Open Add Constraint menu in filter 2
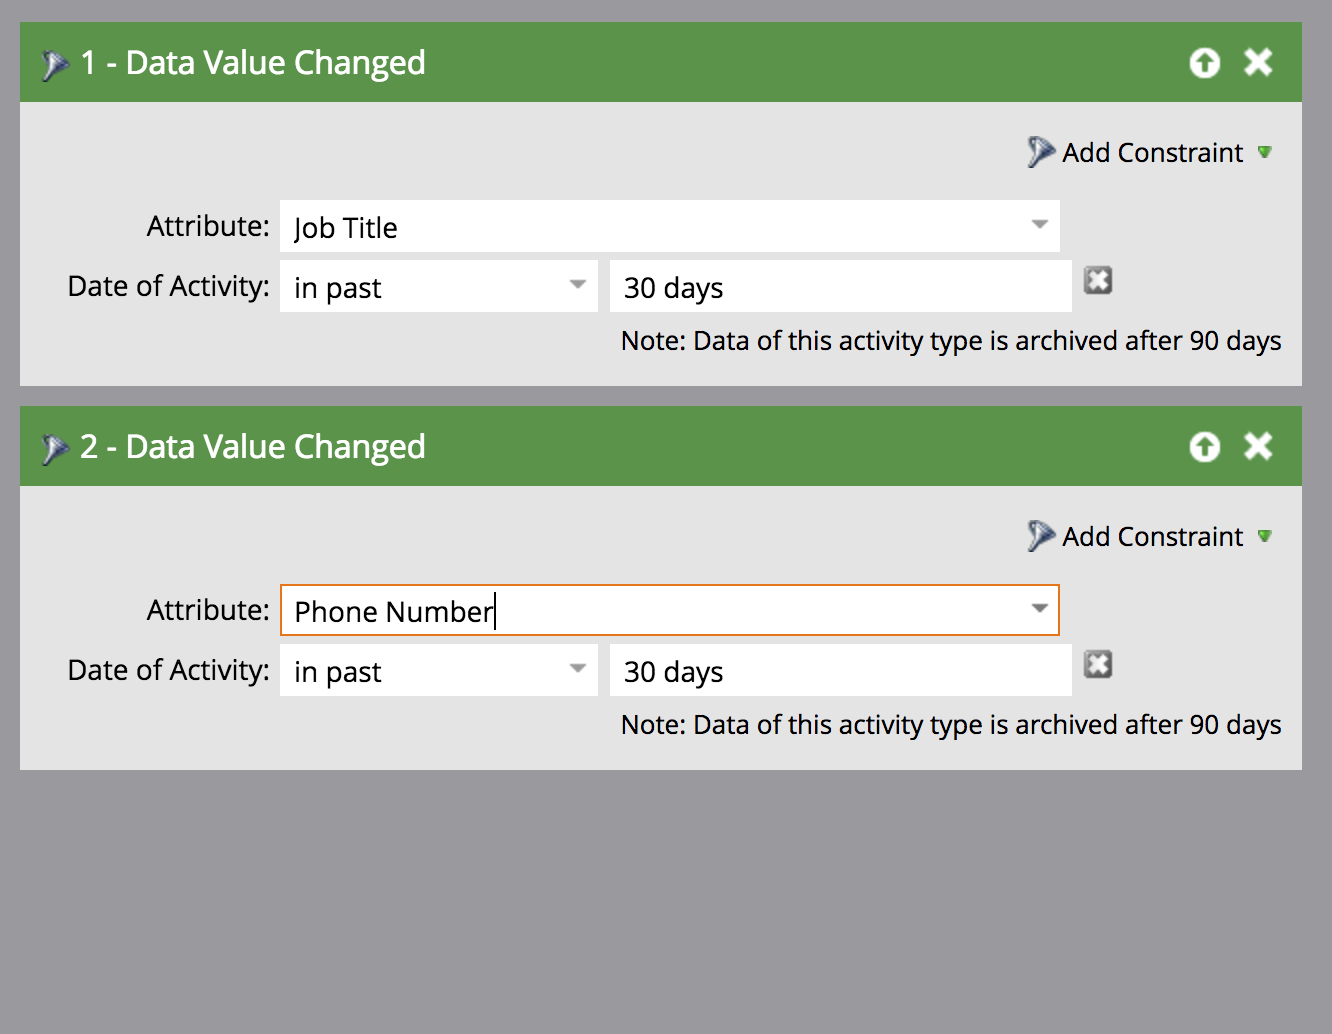Screen dimensions: 1332x1034 pyautogui.click(x=1150, y=536)
